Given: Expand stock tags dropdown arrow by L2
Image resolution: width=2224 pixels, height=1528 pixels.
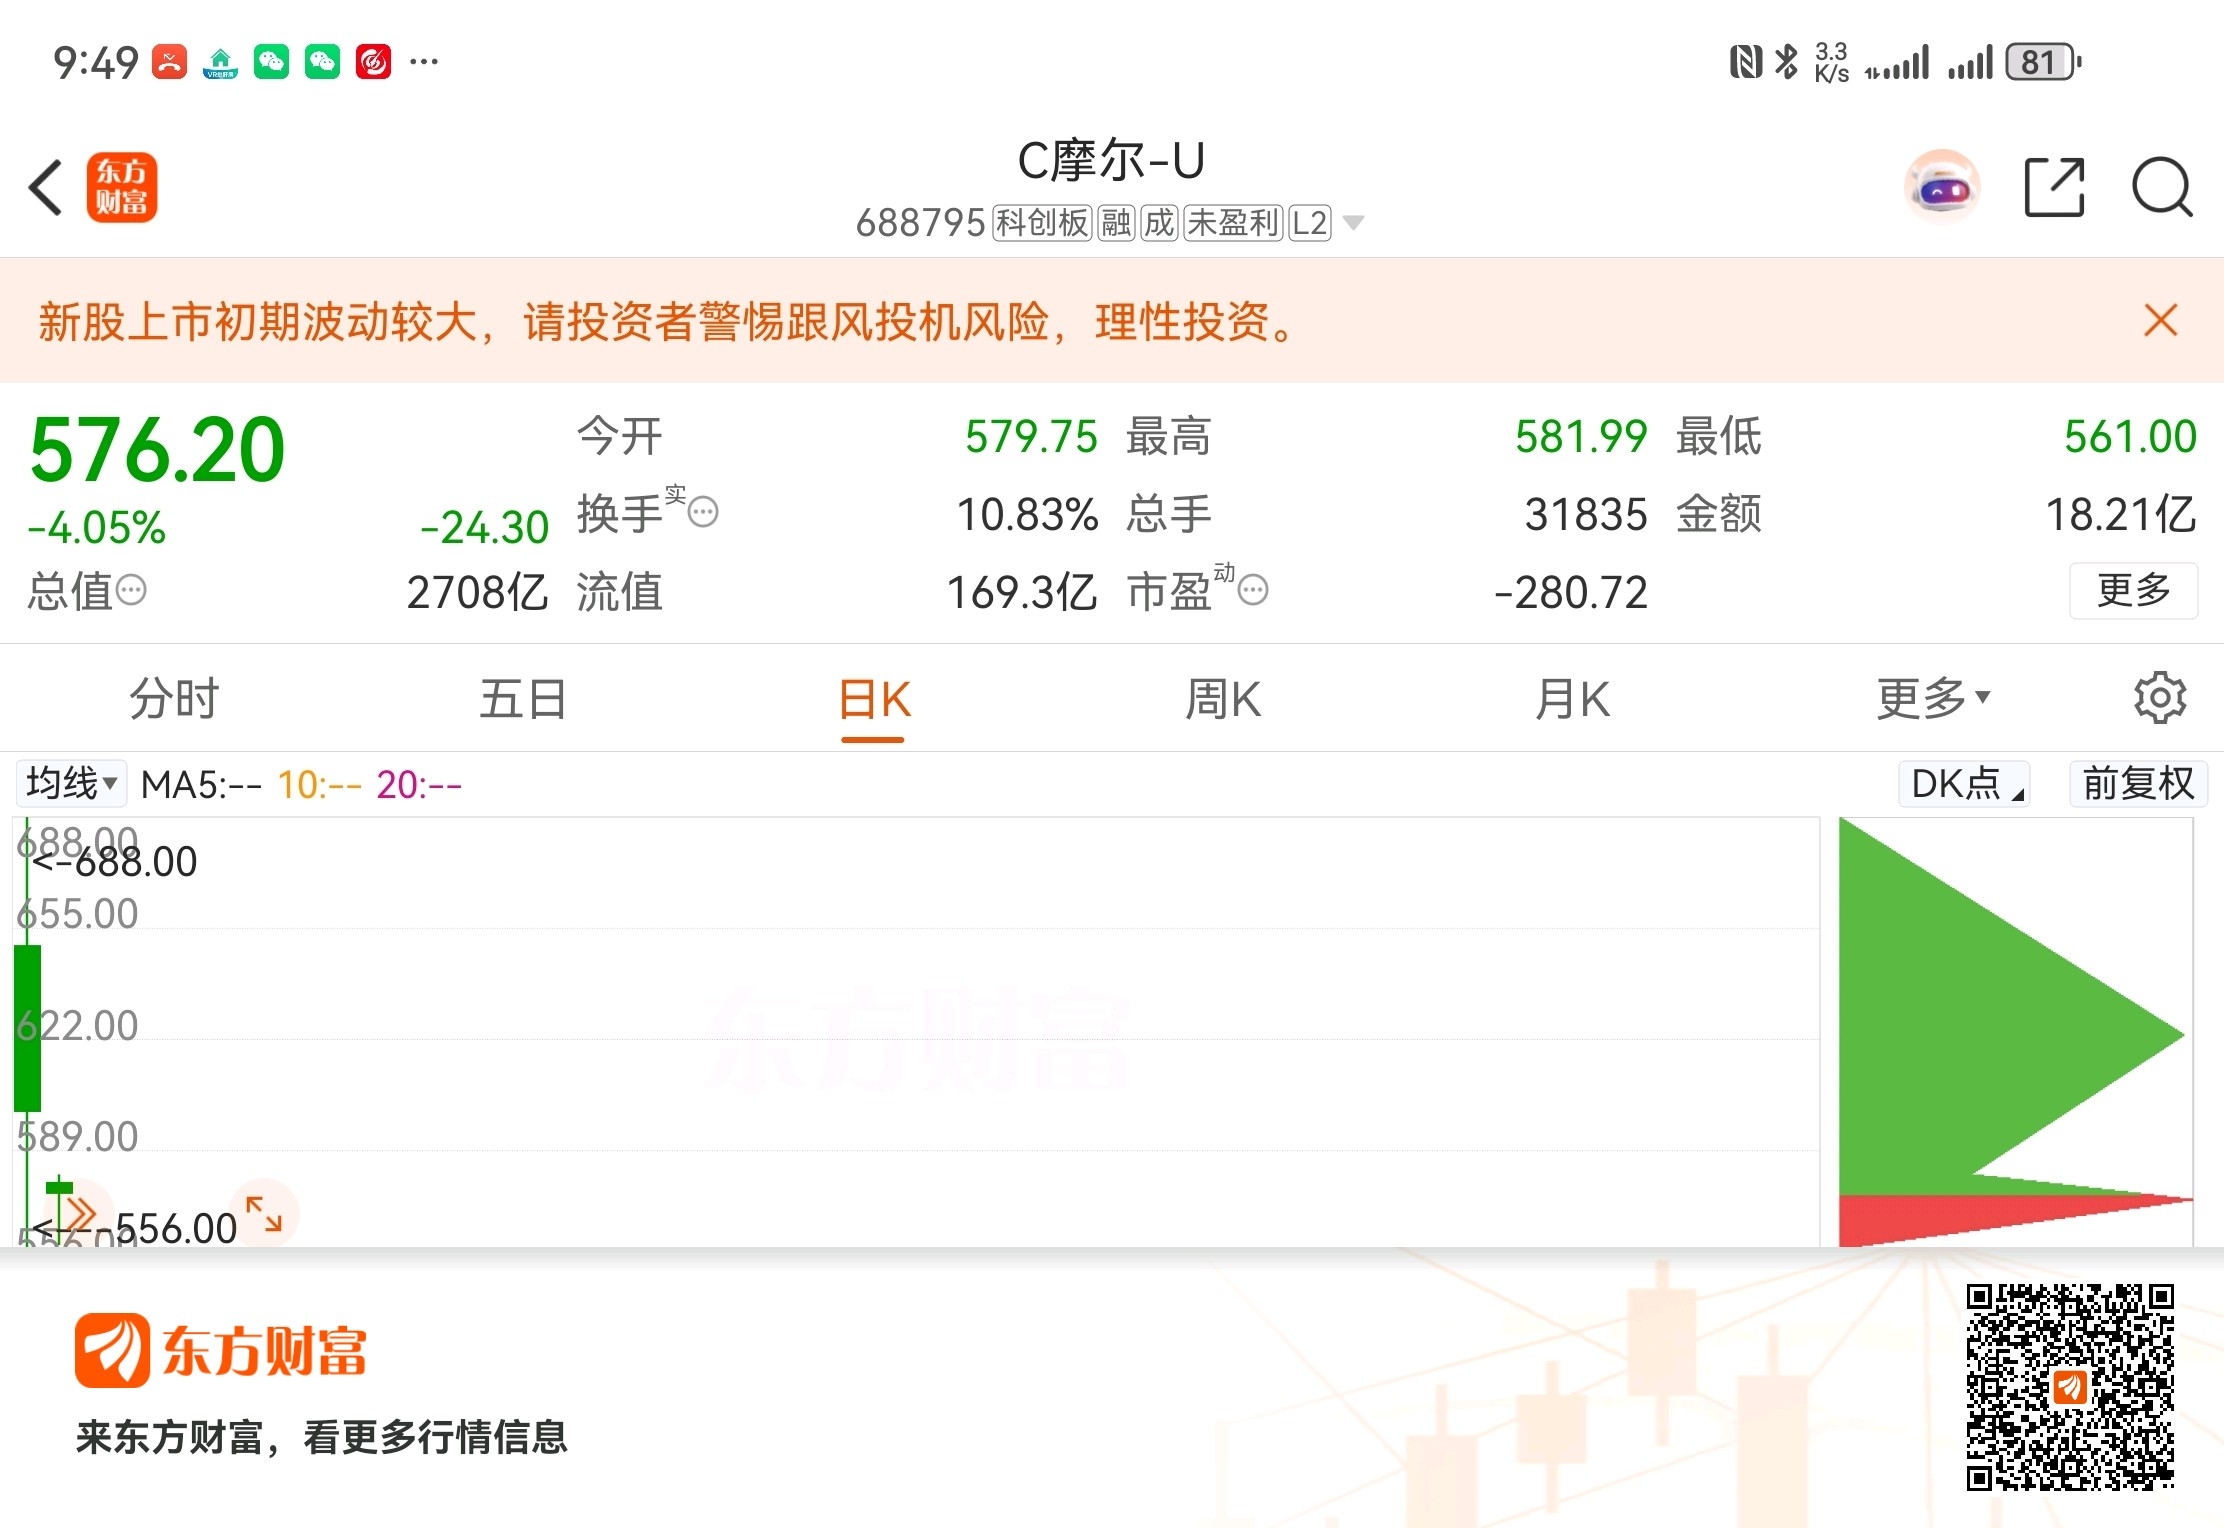Looking at the screenshot, I should point(1353,223).
